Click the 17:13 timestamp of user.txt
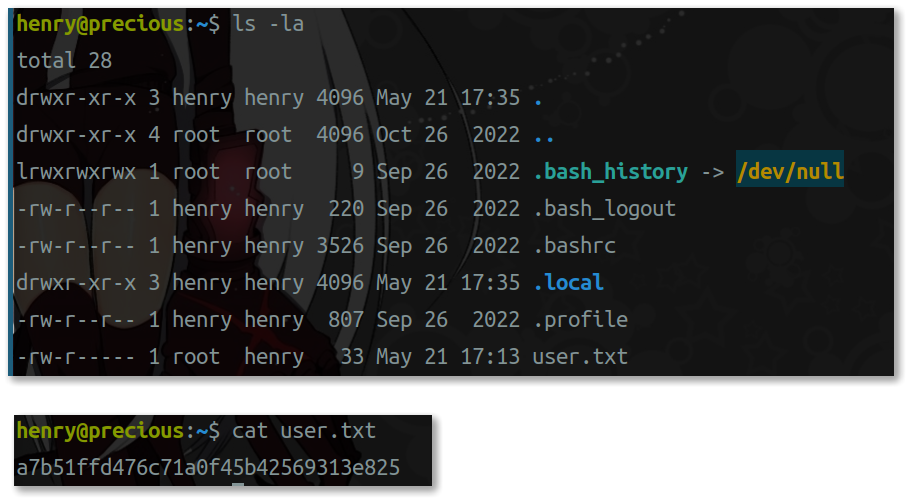This screenshot has width=906, height=498. [490, 356]
